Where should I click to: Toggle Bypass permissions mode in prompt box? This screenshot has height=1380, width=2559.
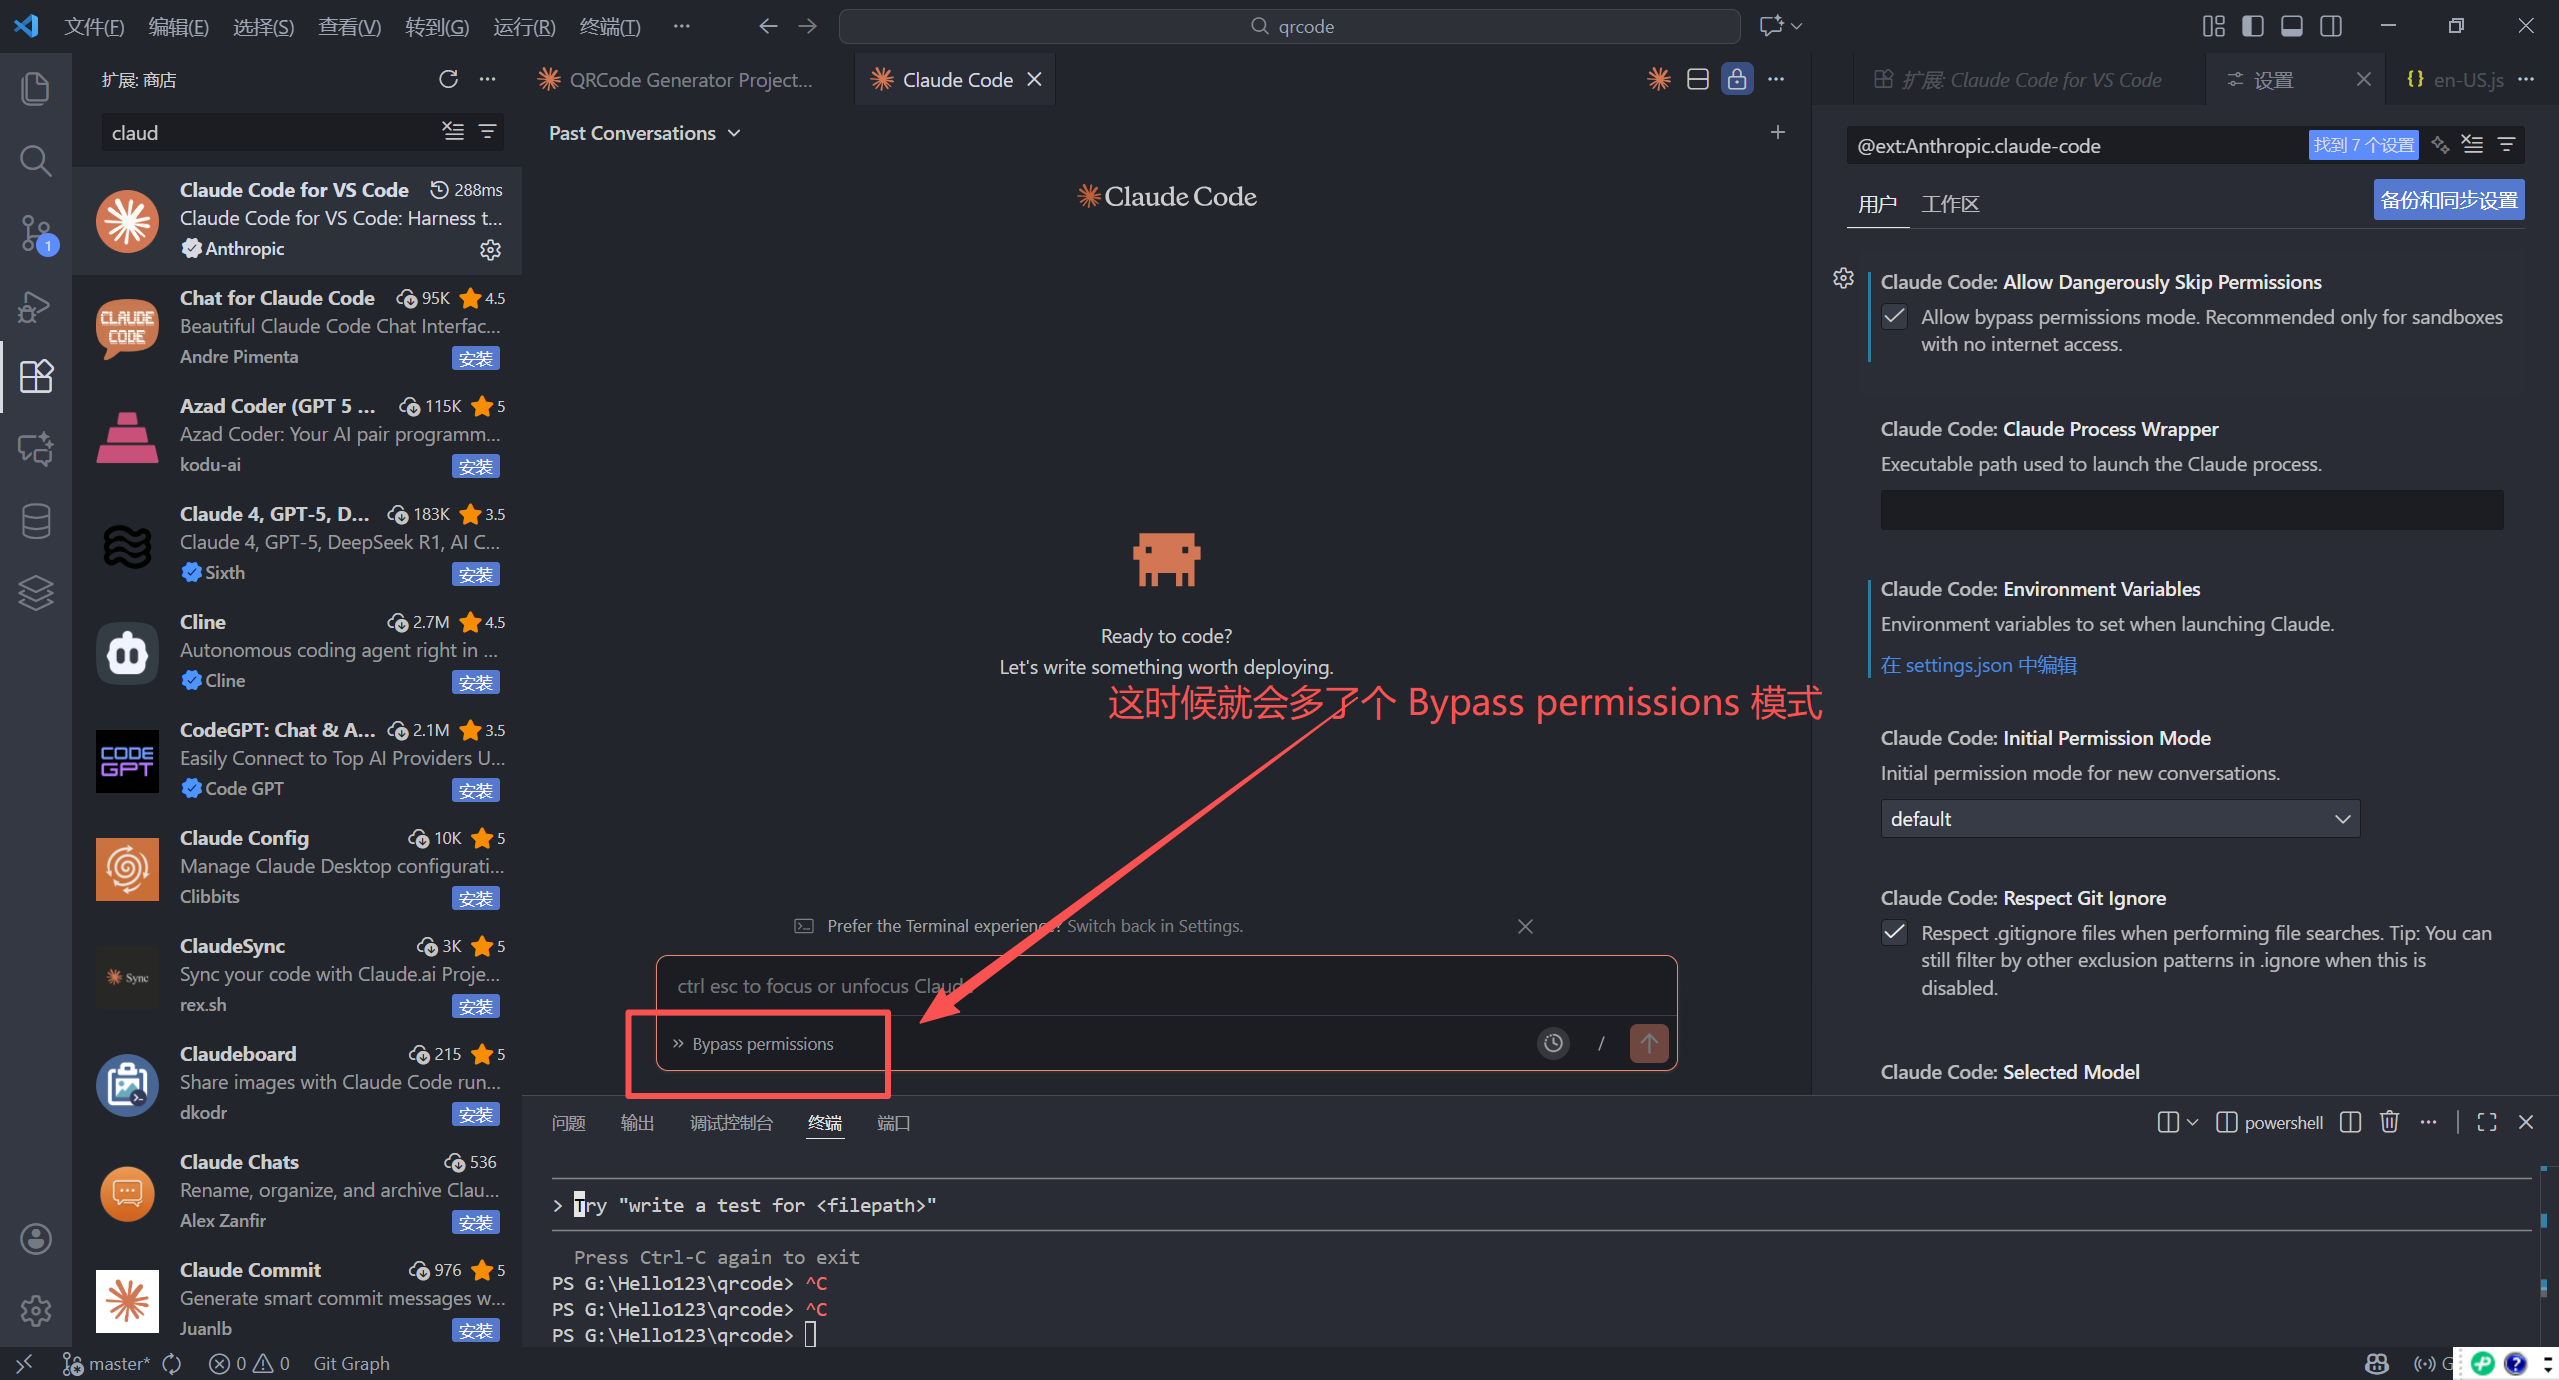[755, 1044]
